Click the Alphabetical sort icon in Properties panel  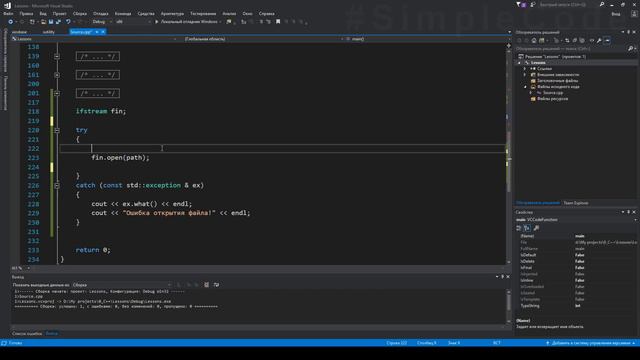point(527,228)
